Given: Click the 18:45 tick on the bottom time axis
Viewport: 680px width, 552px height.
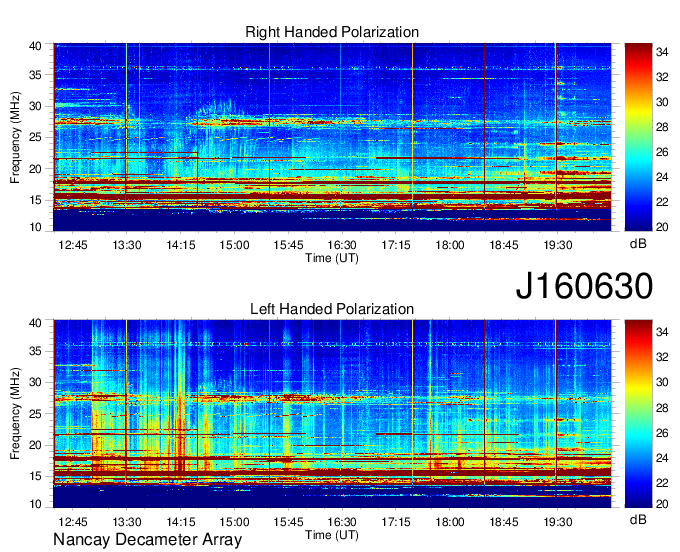Looking at the screenshot, I should (x=504, y=522).
